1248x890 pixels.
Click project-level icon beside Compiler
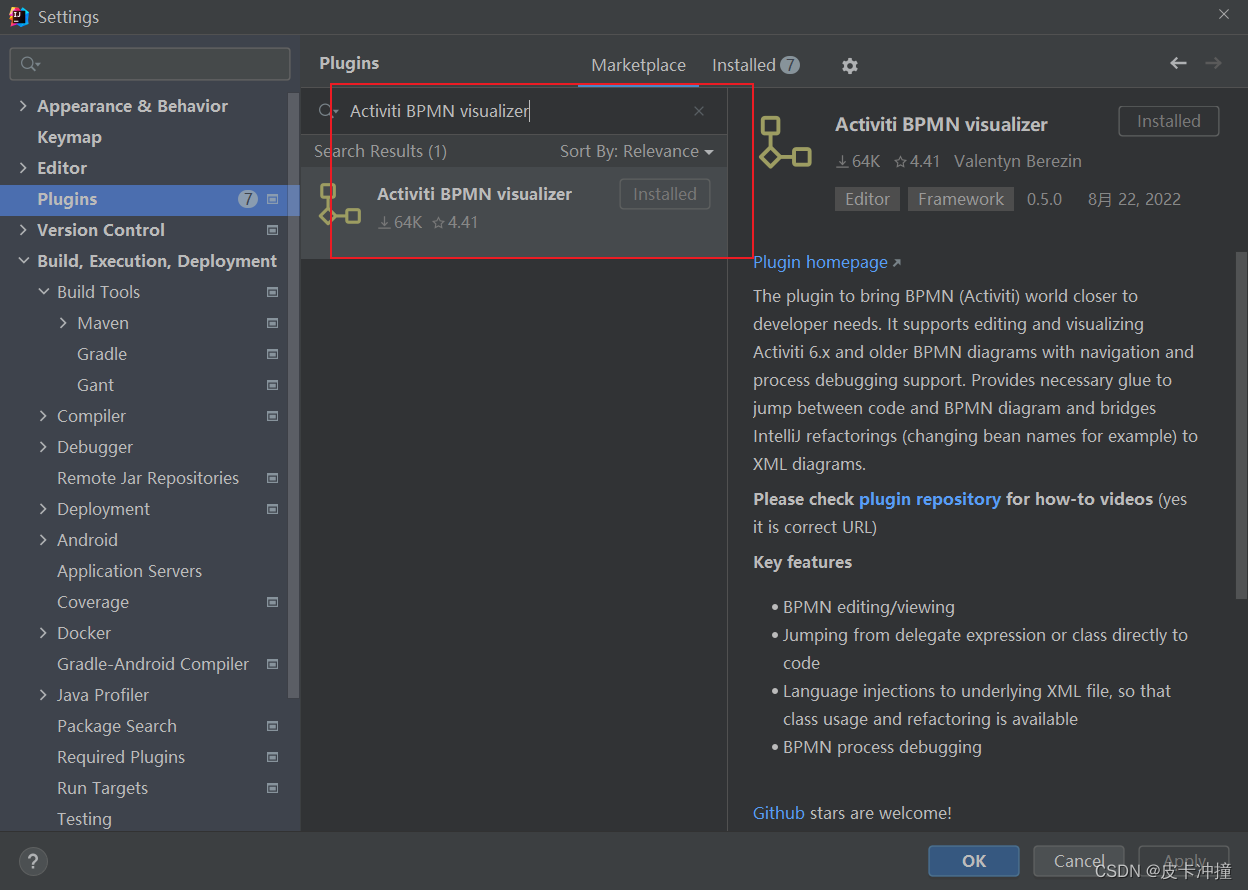272,416
